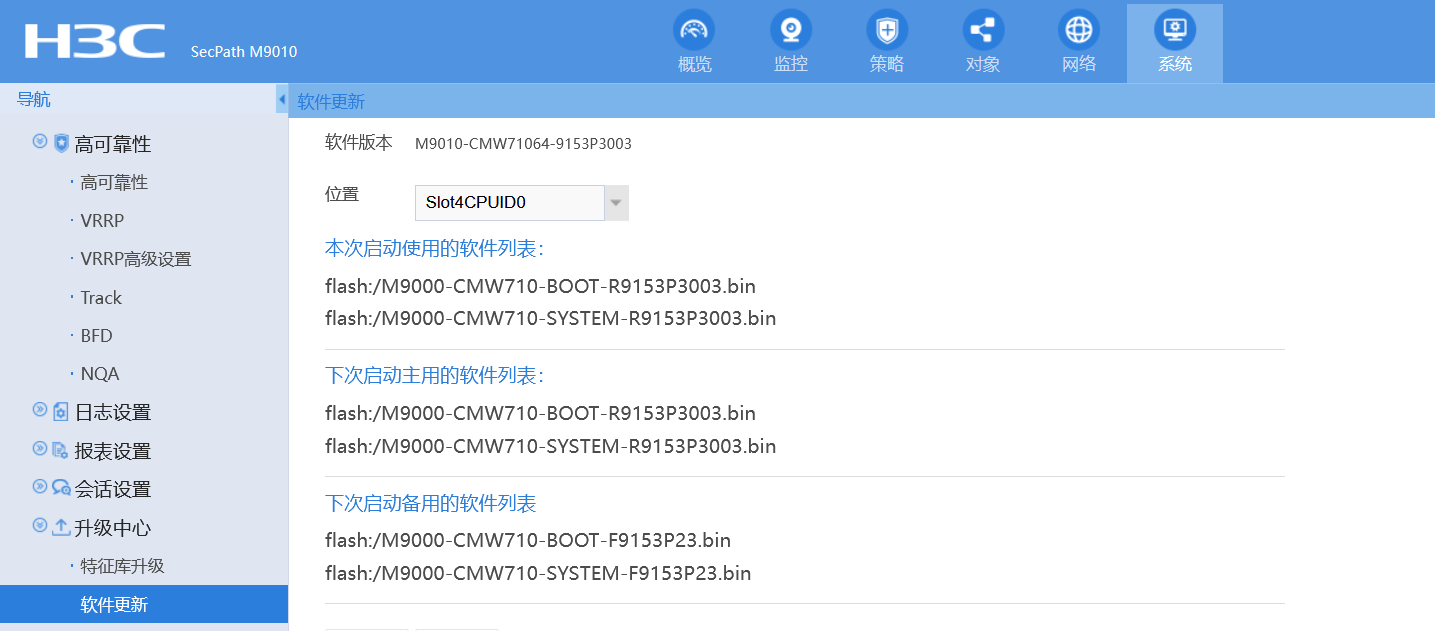Image resolution: width=1435 pixels, height=631 pixels.
Task: Open the 位置 dropdown arrow
Action: pos(617,203)
